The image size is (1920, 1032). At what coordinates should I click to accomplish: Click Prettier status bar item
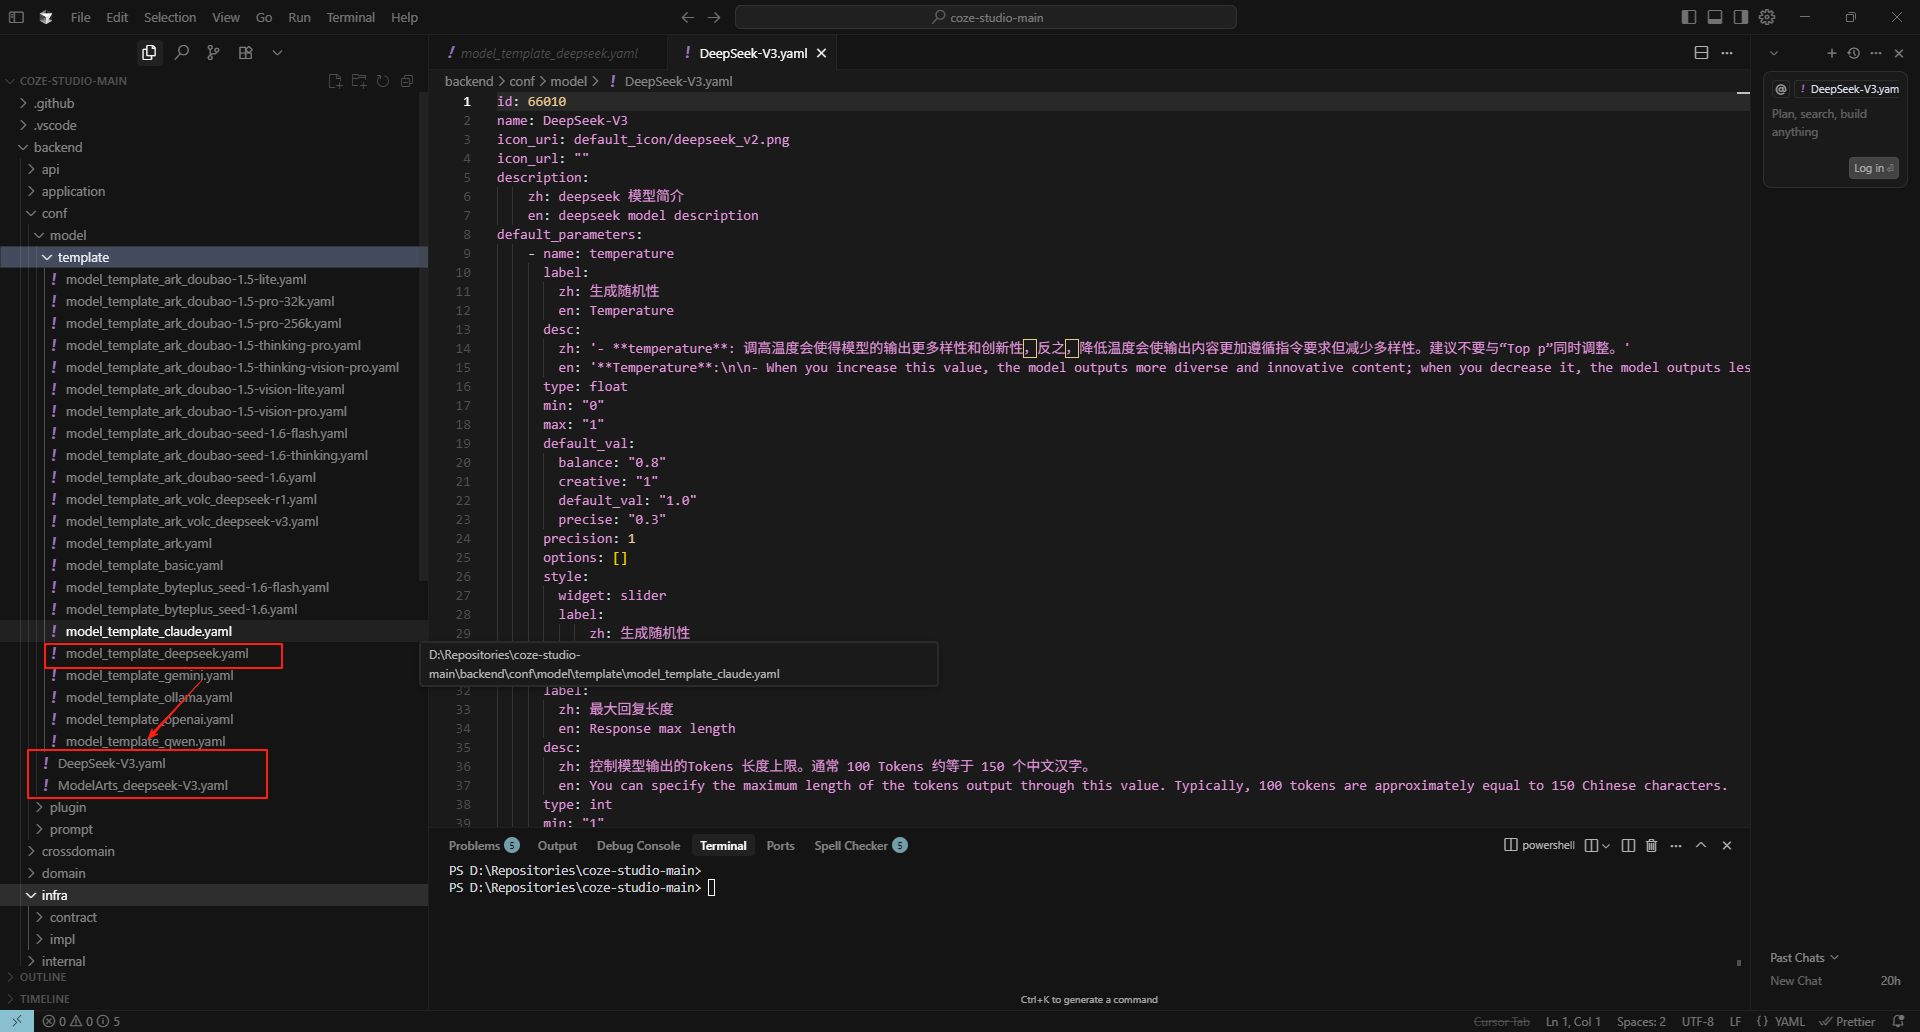[x=1847, y=1021]
